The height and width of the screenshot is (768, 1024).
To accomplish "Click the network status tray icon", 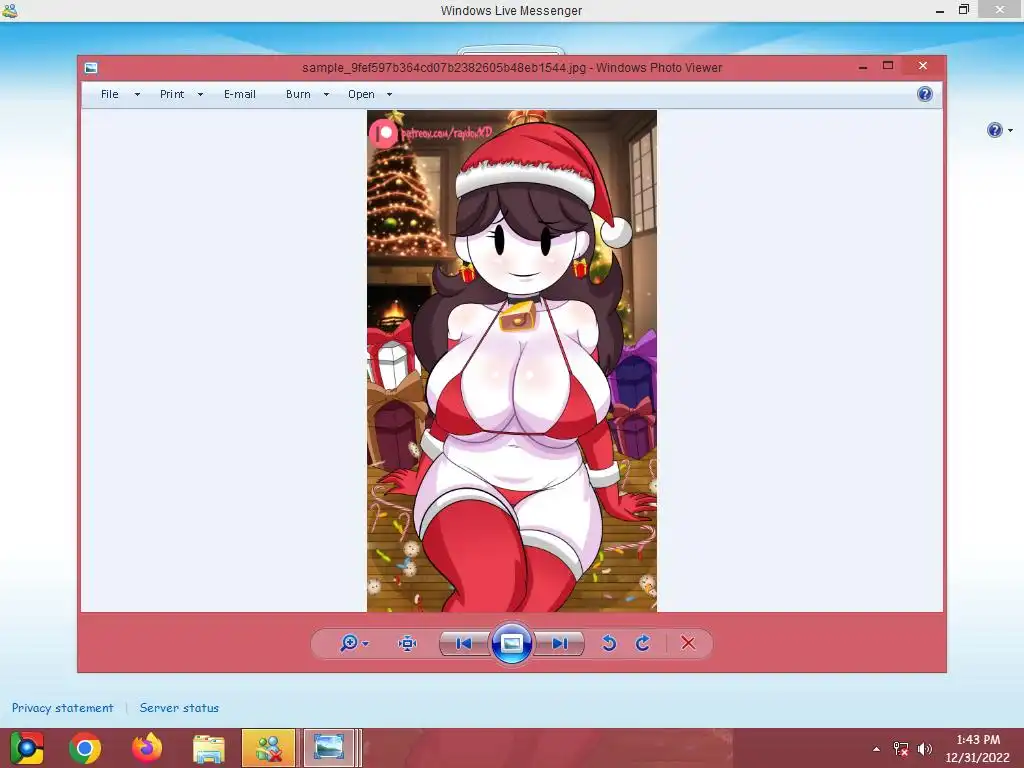I will [x=901, y=749].
